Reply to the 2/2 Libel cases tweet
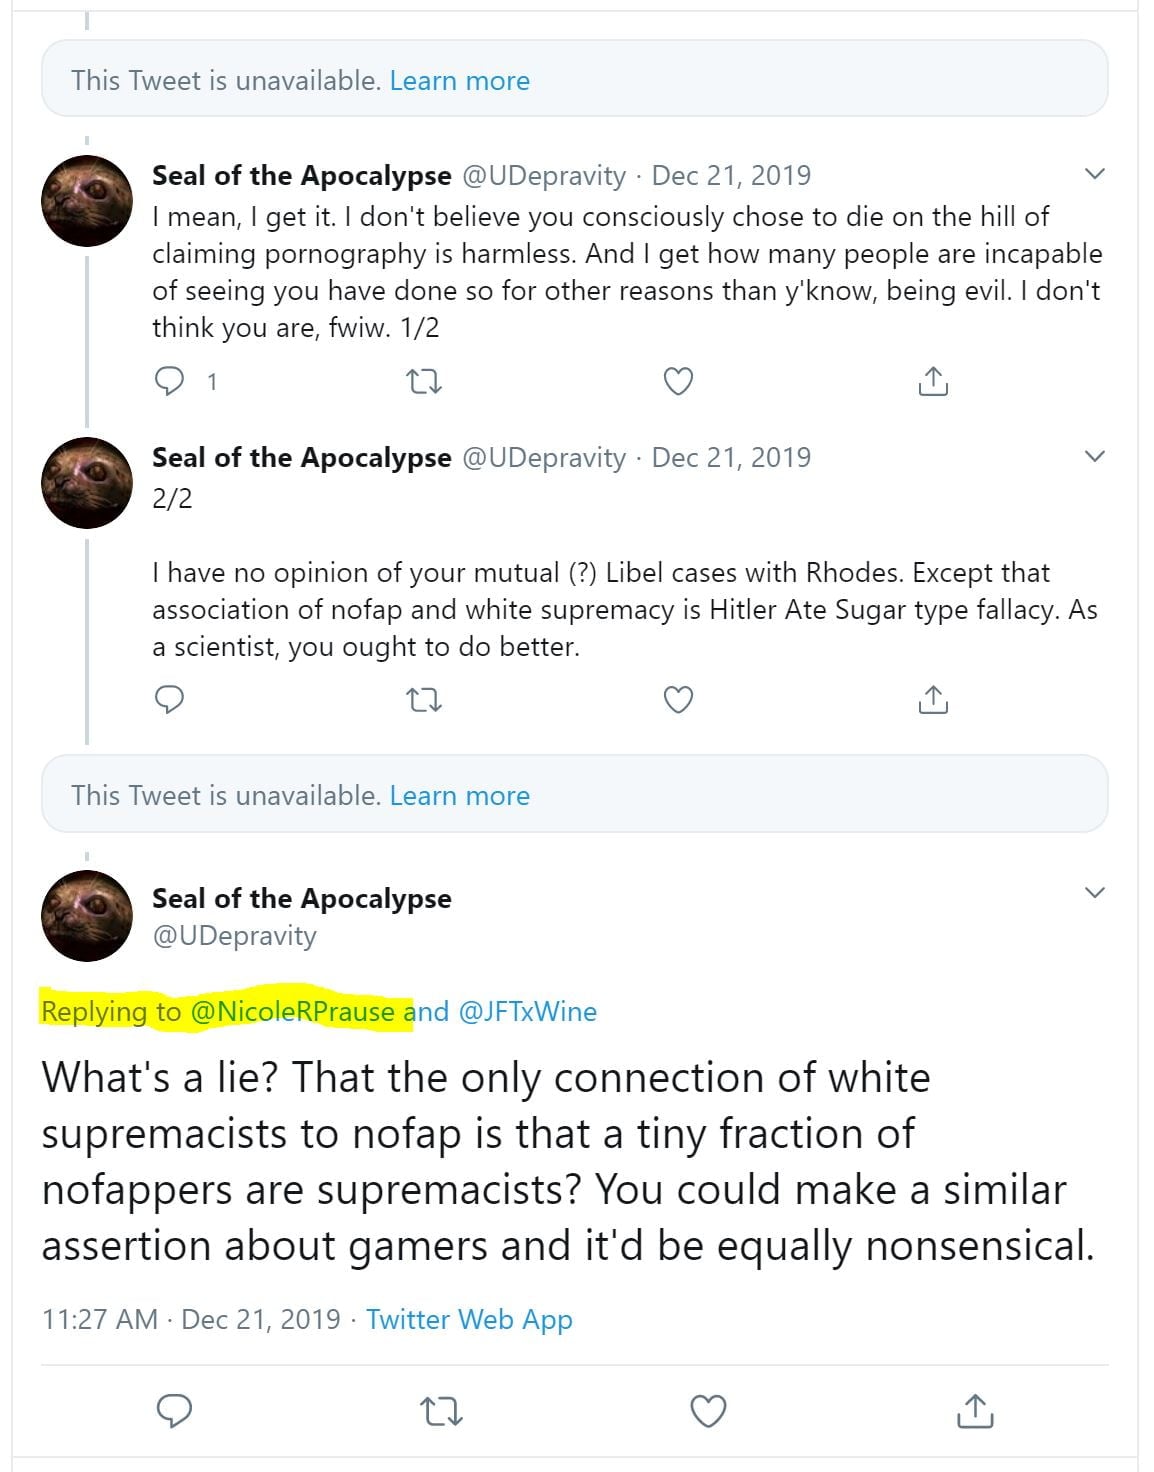 tap(170, 699)
